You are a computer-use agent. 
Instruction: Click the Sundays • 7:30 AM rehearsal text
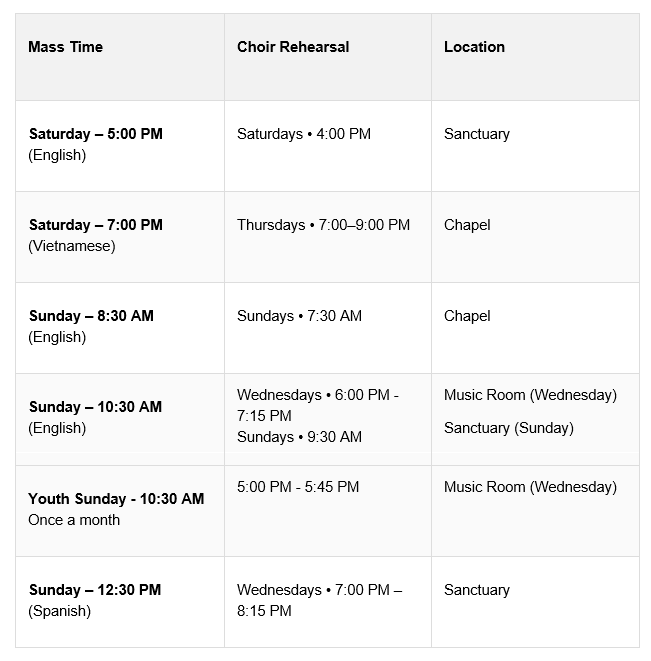[299, 316]
